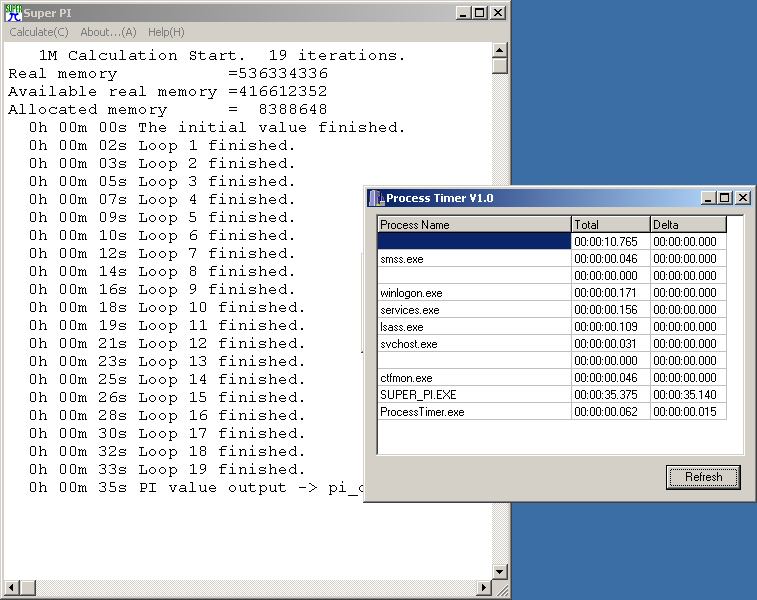Minimize the Process Timer window
This screenshot has height=600, width=757.
click(x=708, y=198)
